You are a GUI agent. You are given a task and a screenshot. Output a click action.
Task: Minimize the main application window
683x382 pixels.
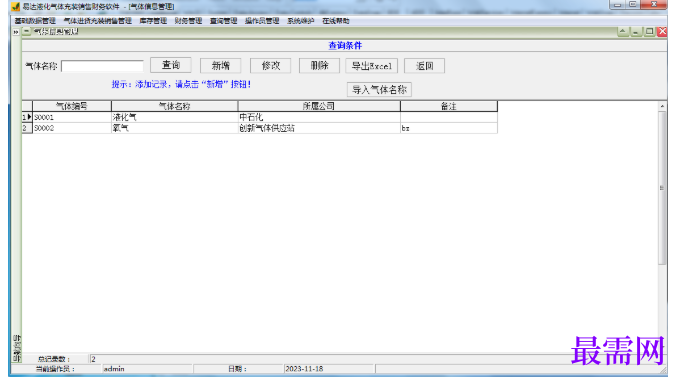(617, 5)
